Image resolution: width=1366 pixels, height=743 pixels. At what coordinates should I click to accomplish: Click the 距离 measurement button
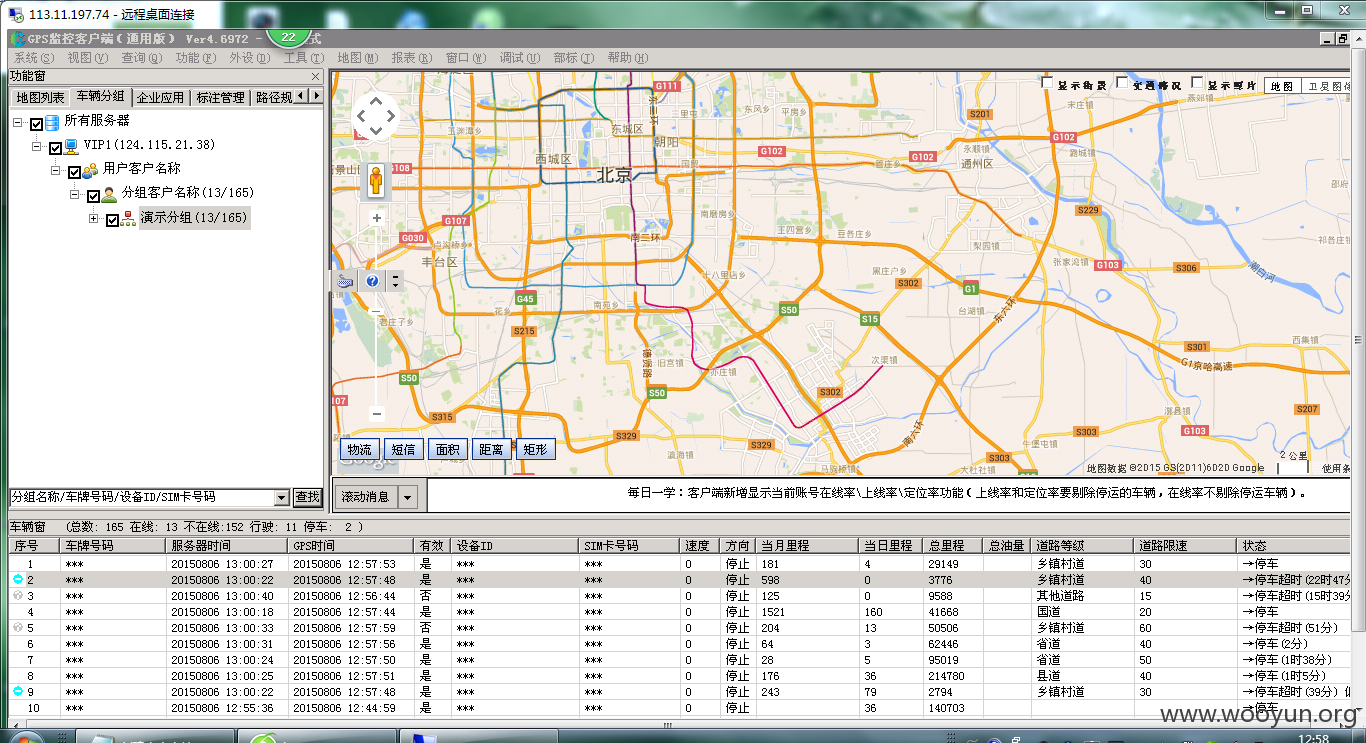491,449
